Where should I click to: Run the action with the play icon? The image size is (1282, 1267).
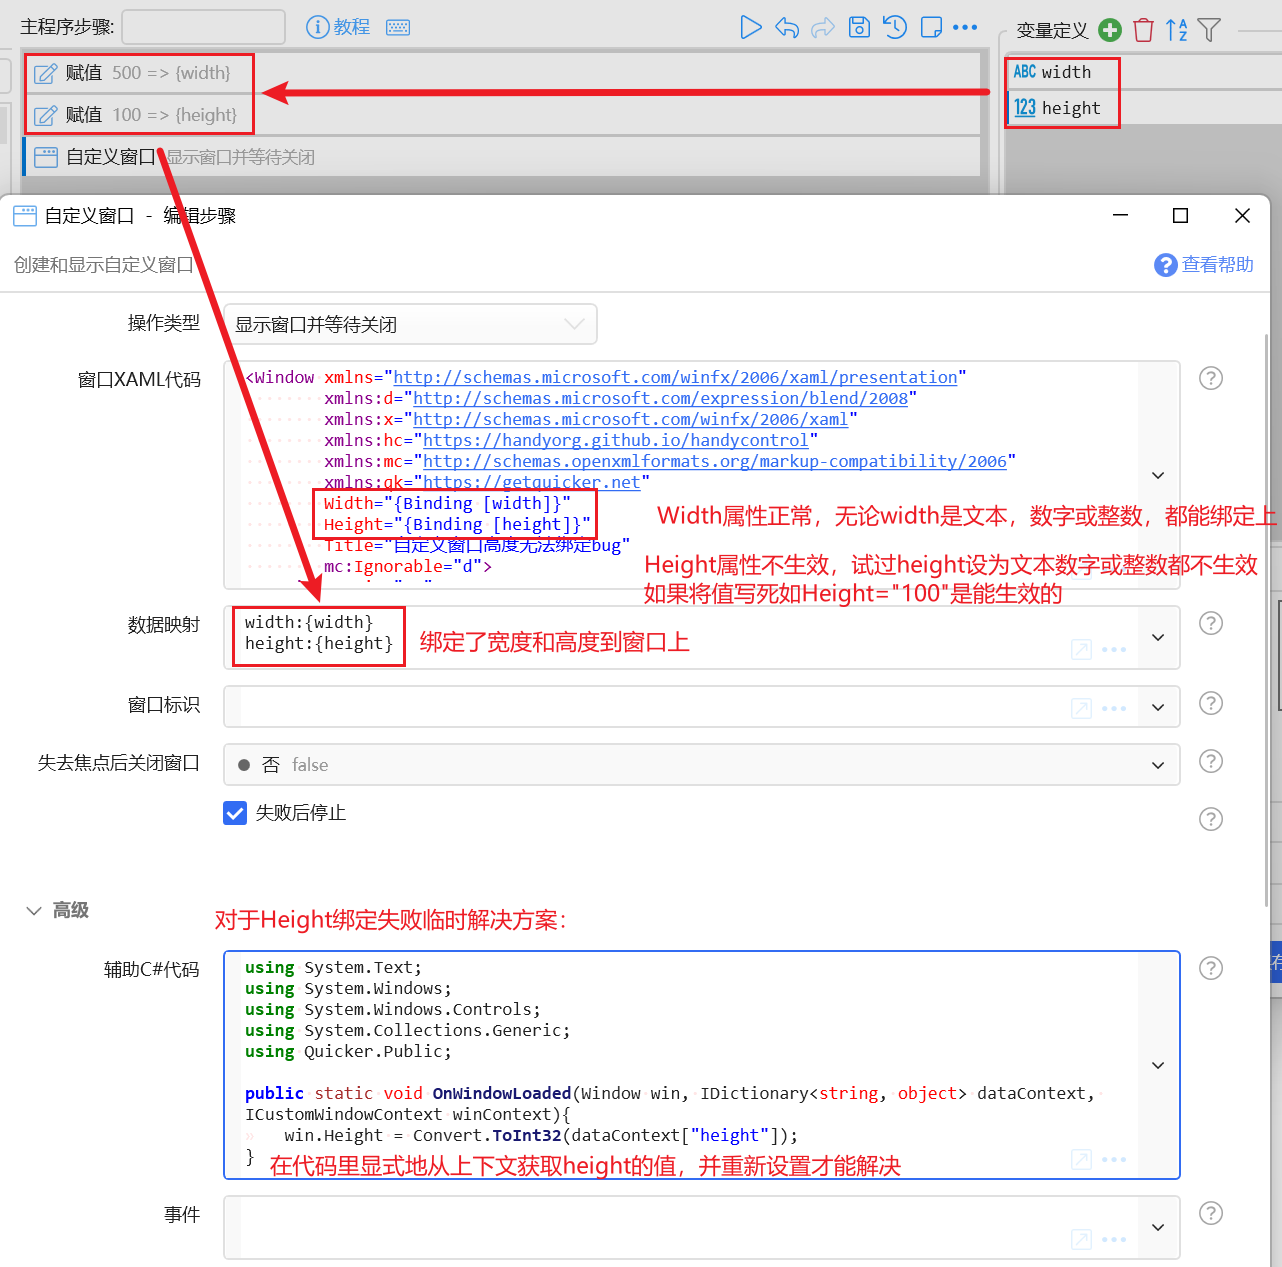[750, 27]
